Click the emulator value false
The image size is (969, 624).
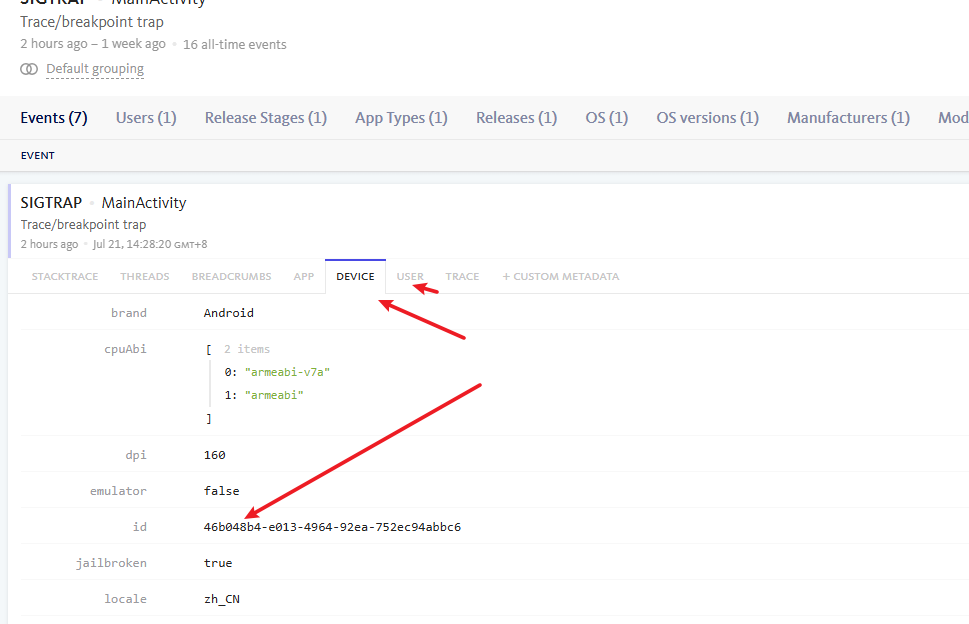click(x=221, y=491)
